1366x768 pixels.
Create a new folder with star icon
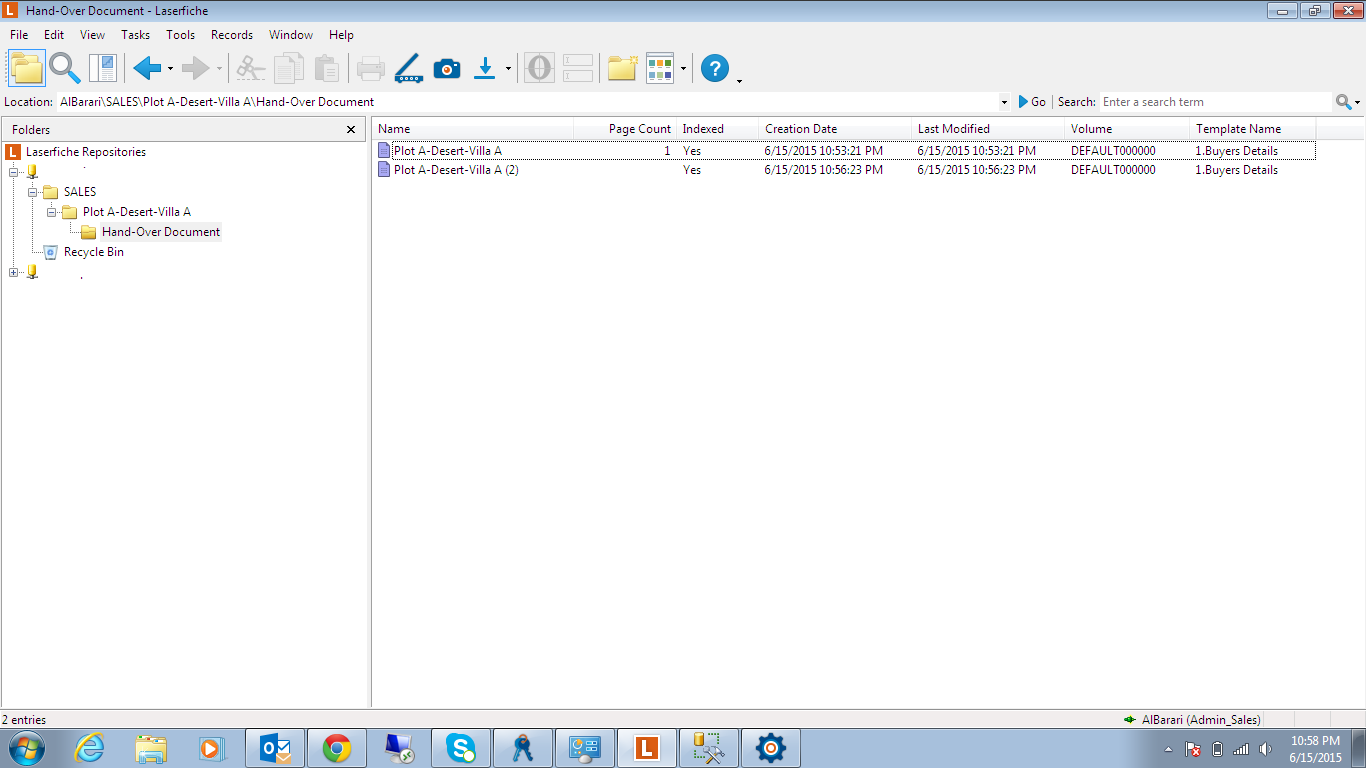click(x=622, y=68)
